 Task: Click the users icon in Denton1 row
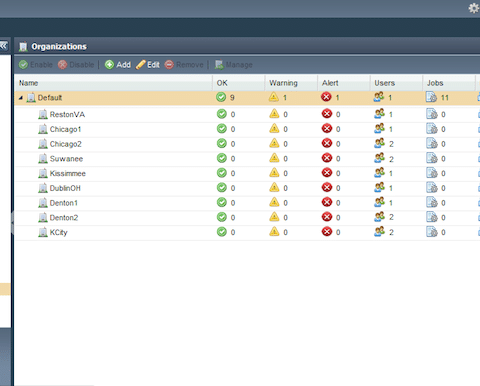(x=379, y=202)
